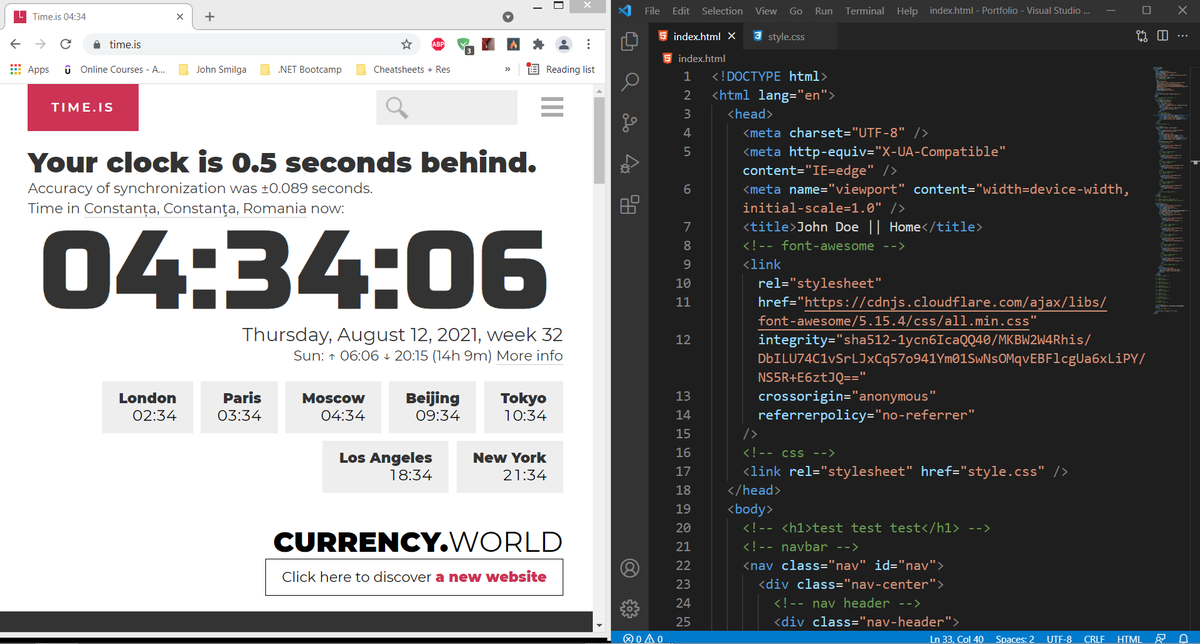
Task: Open the time.is hamburger menu
Action: pyautogui.click(x=552, y=107)
